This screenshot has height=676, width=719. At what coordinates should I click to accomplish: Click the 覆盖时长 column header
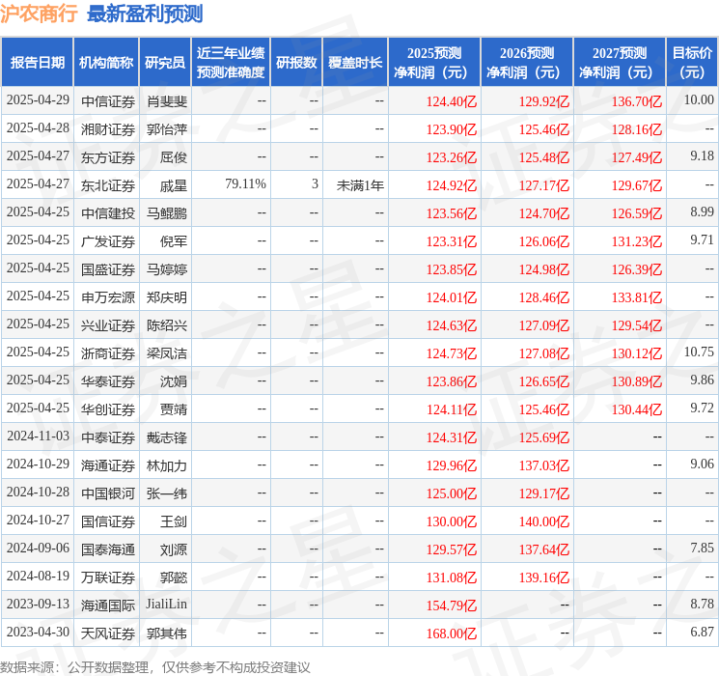tap(355, 62)
